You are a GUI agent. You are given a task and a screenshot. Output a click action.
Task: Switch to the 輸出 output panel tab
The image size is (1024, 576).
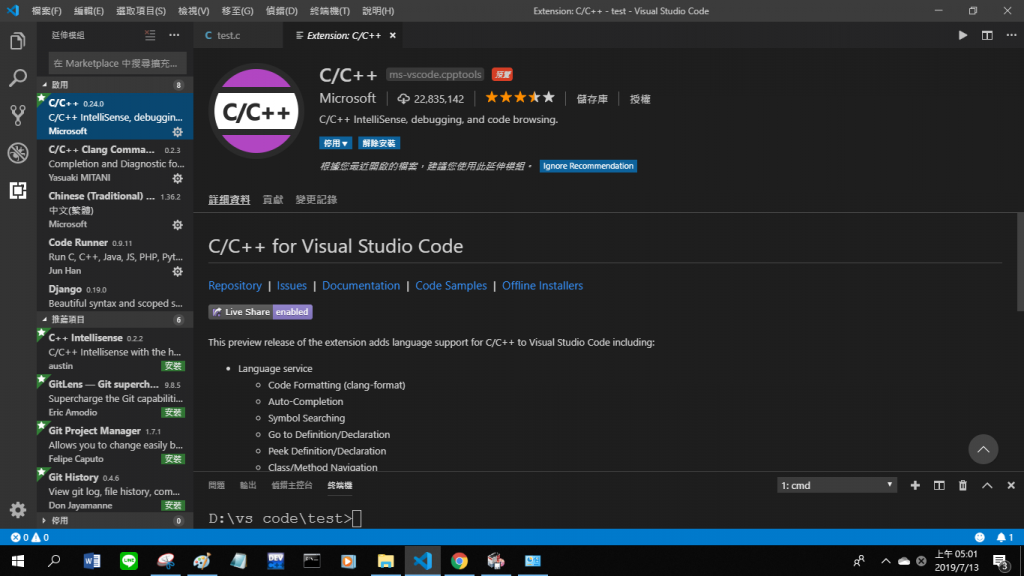[x=248, y=485]
